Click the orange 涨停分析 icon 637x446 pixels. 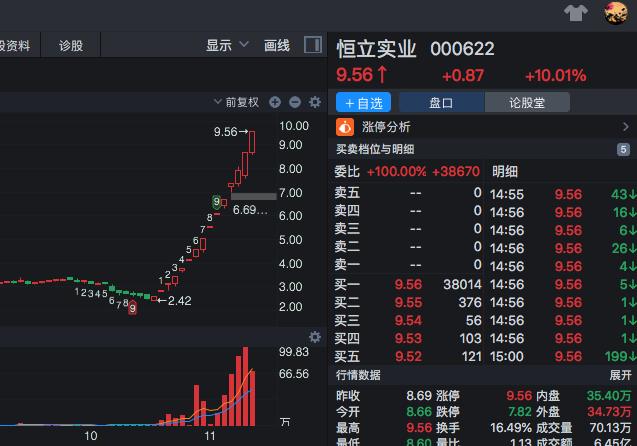[345, 127]
